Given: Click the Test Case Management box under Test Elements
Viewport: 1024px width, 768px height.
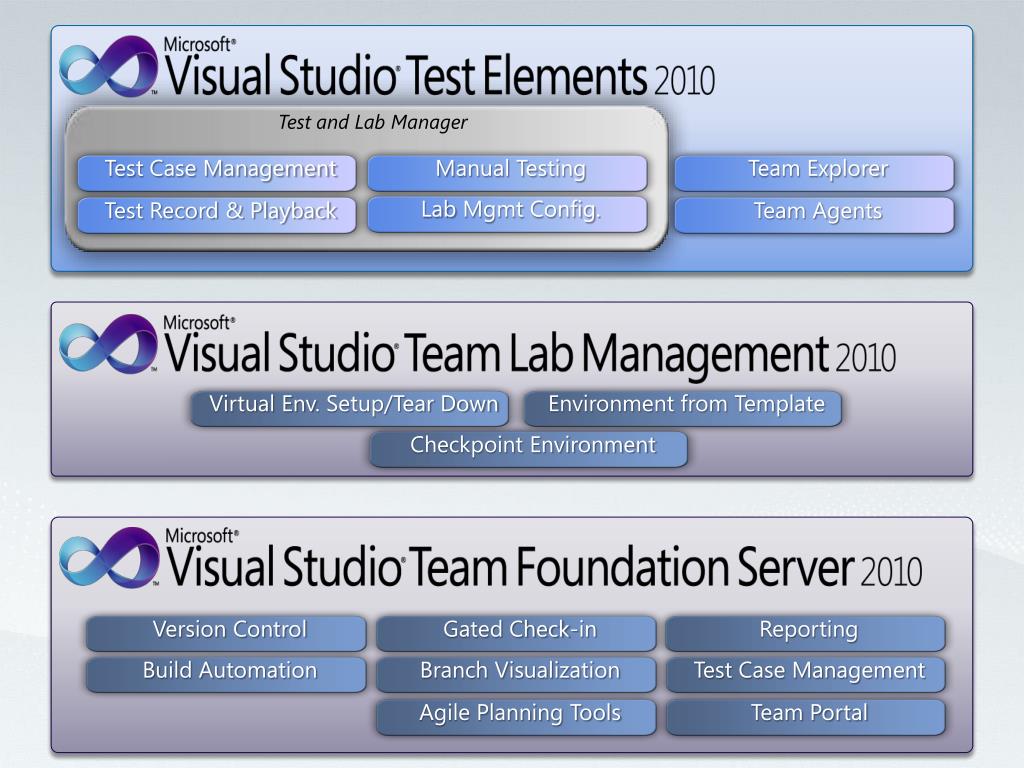Looking at the screenshot, I should pos(217,172).
